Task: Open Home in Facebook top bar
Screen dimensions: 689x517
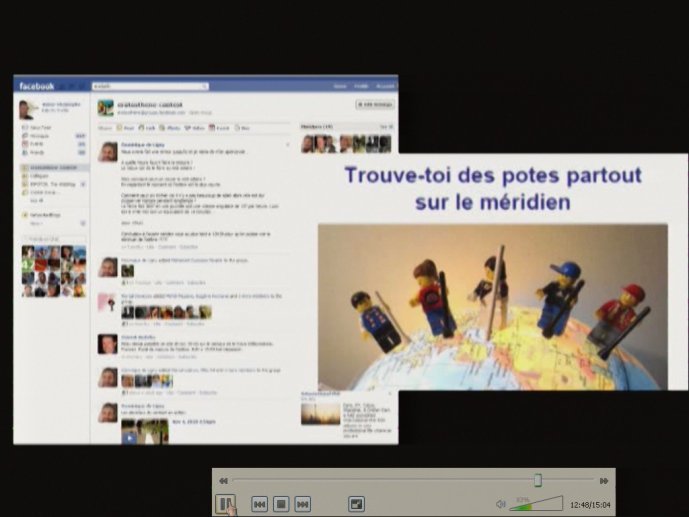Action: coord(340,87)
